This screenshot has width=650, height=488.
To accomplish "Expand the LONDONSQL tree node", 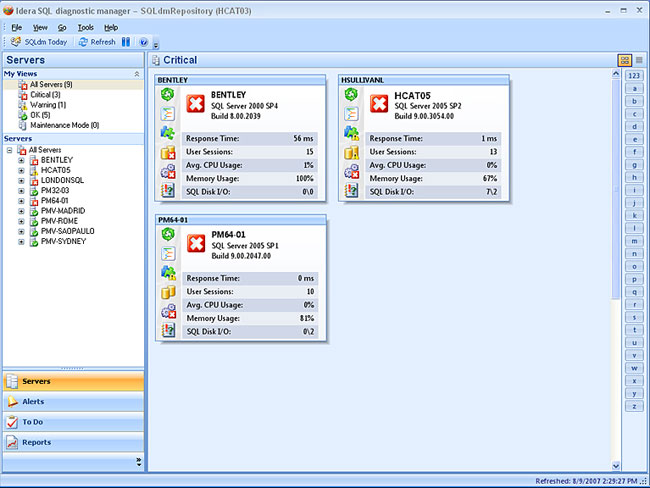I will pyautogui.click(x=21, y=180).
